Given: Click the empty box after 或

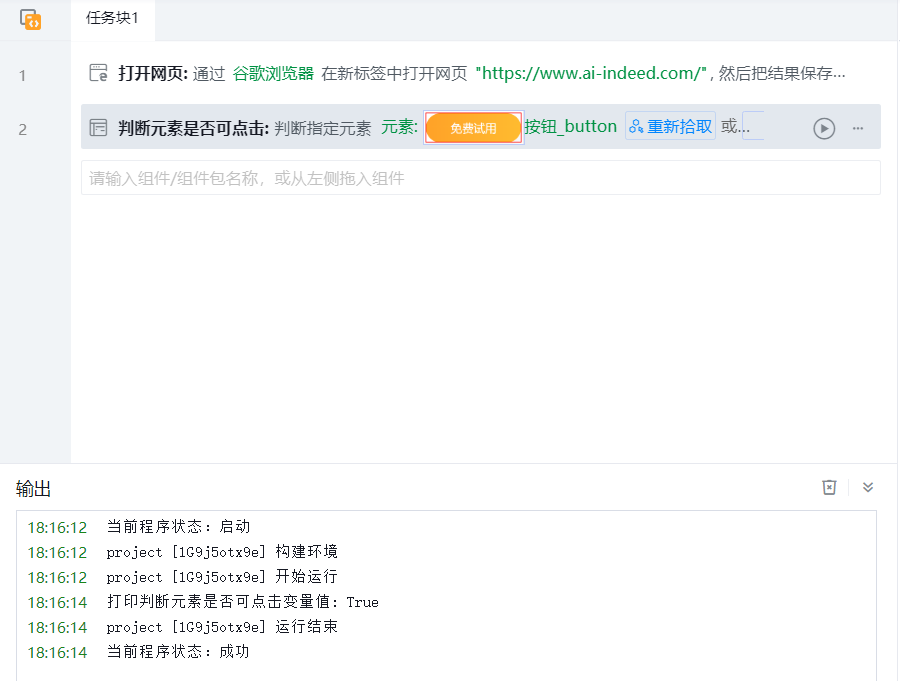Looking at the screenshot, I should [x=754, y=126].
